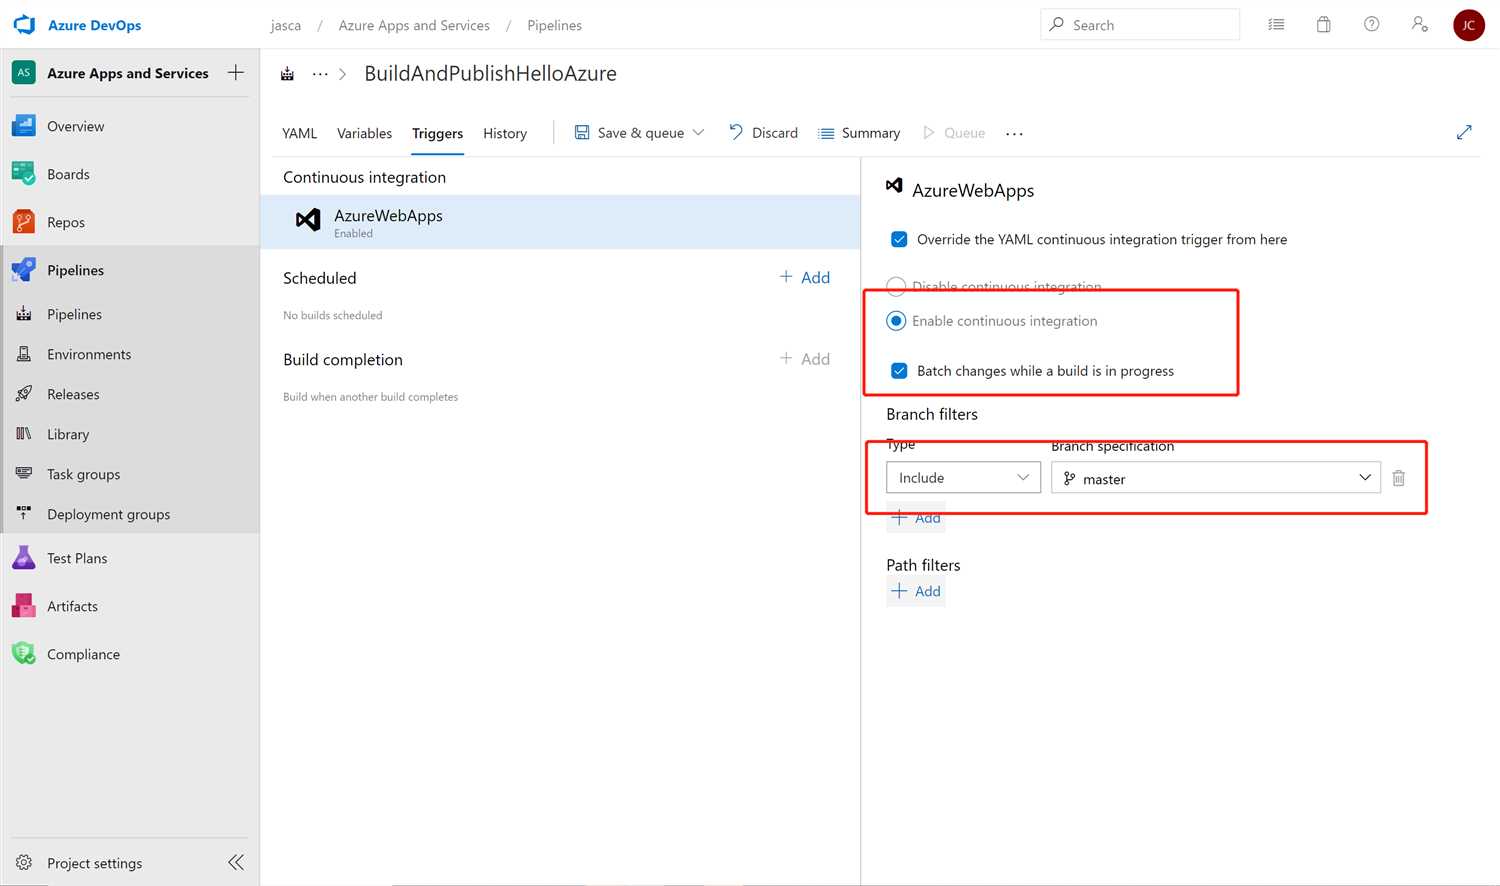Screen dimensions: 1500x886
Task: Open the marketplace shopping bag icon
Action: click(1324, 25)
